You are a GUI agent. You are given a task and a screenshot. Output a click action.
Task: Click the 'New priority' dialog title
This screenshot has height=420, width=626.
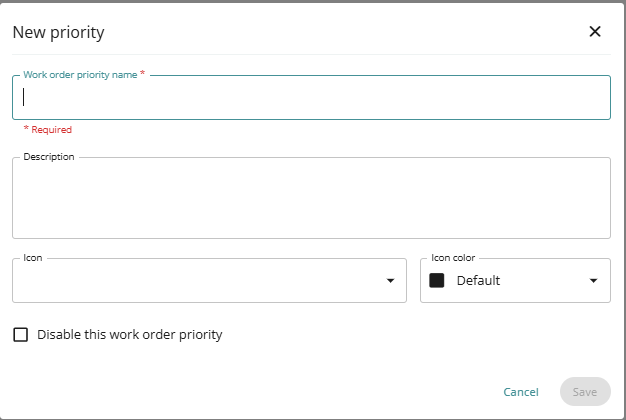(x=58, y=32)
